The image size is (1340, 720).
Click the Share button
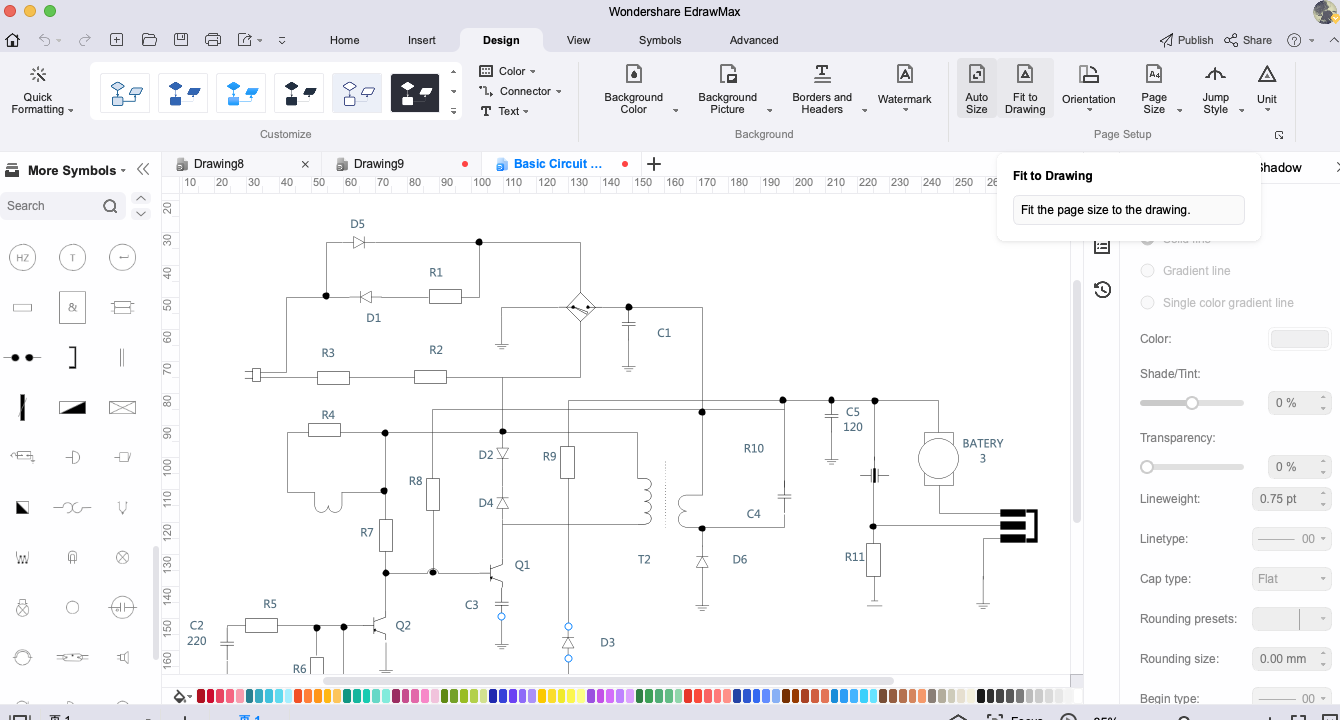tap(1248, 40)
